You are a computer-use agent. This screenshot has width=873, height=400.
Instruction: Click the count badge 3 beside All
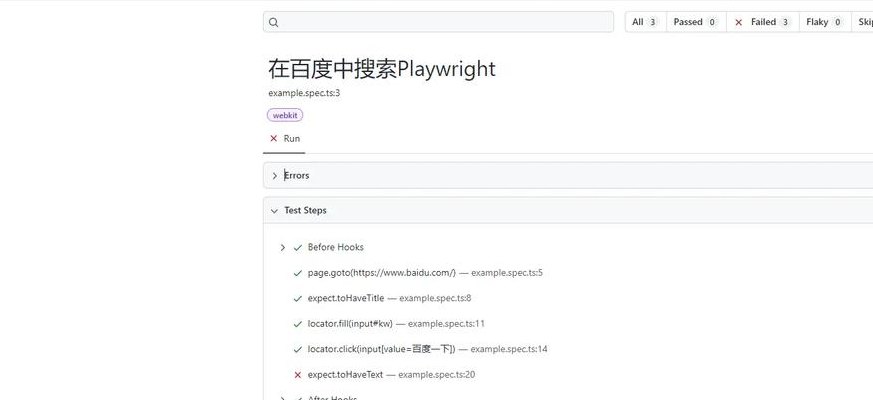coord(653,22)
